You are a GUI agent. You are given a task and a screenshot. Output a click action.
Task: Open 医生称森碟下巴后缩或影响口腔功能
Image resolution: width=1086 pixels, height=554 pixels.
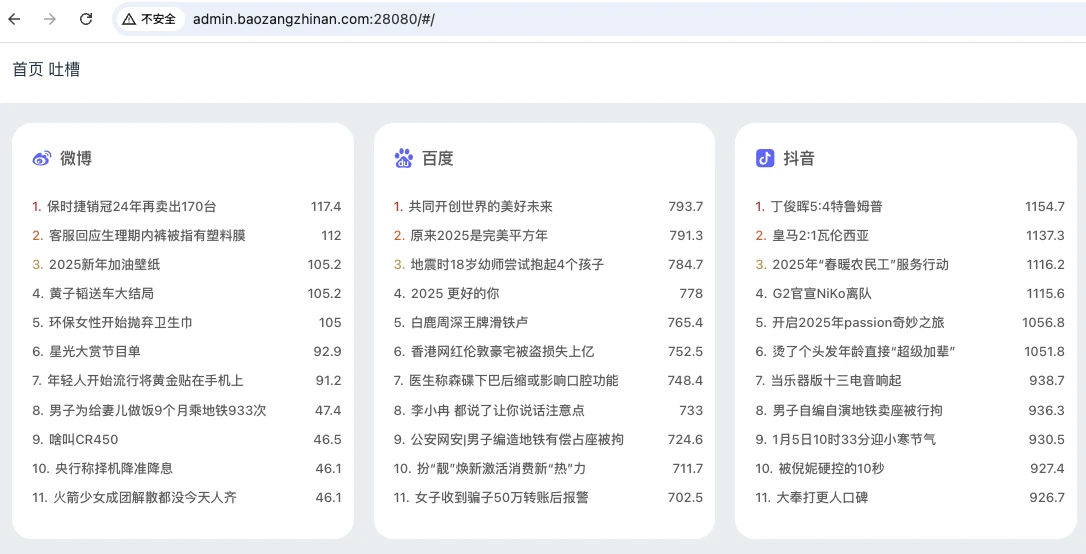(514, 381)
